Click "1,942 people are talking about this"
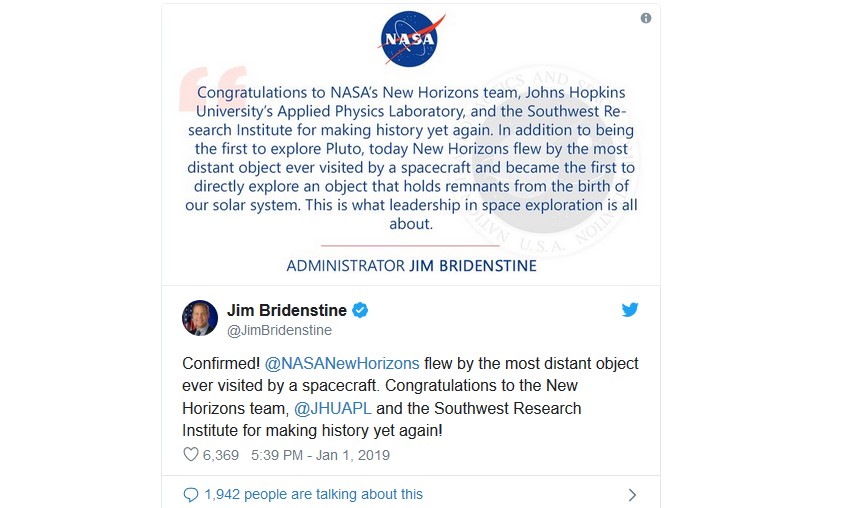The image size is (847, 508). pyautogui.click(x=313, y=494)
